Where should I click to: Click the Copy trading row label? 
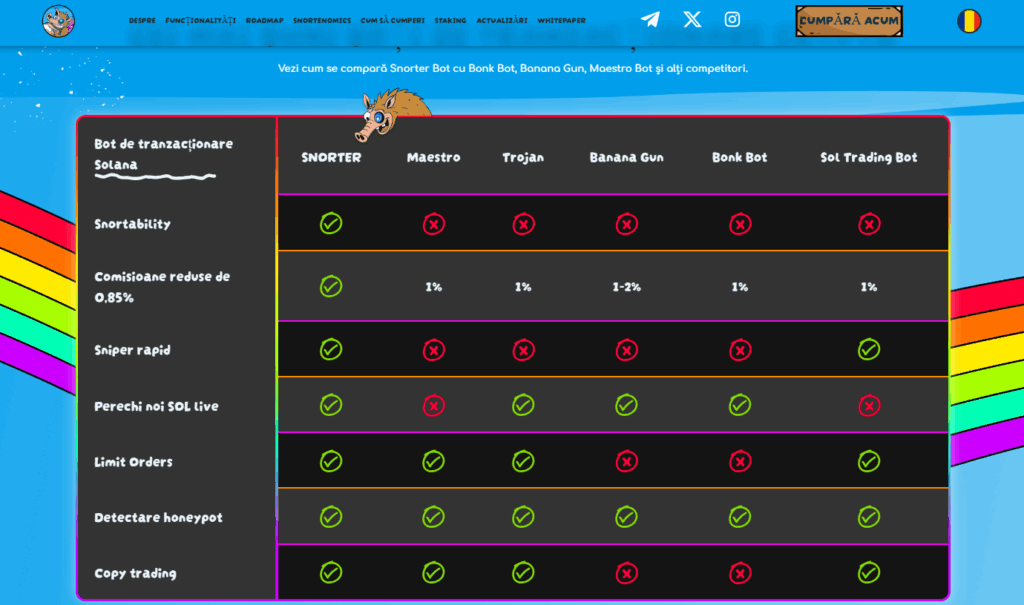(135, 574)
